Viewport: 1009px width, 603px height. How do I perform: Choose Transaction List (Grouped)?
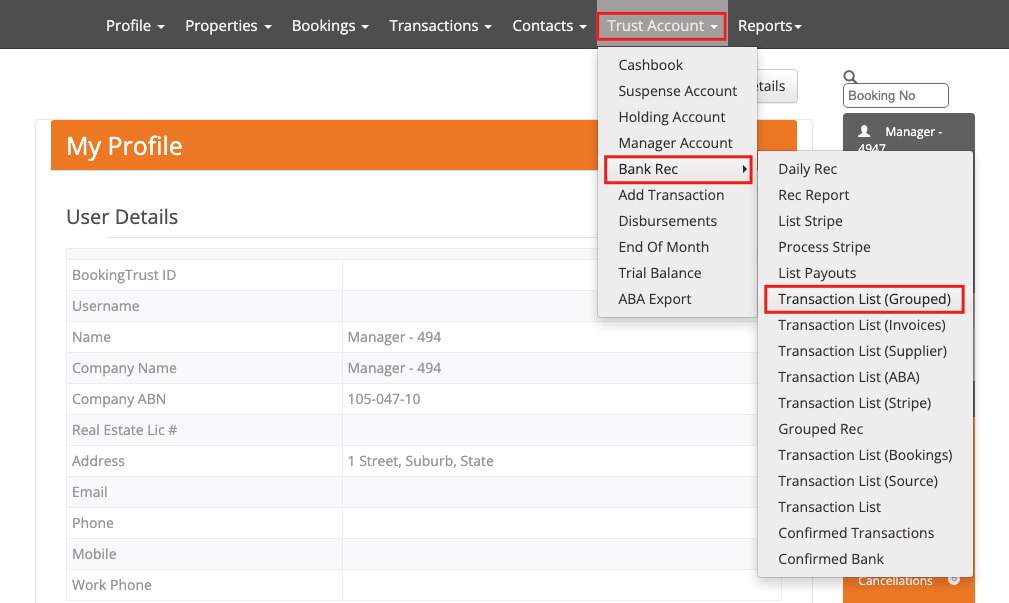[864, 299]
